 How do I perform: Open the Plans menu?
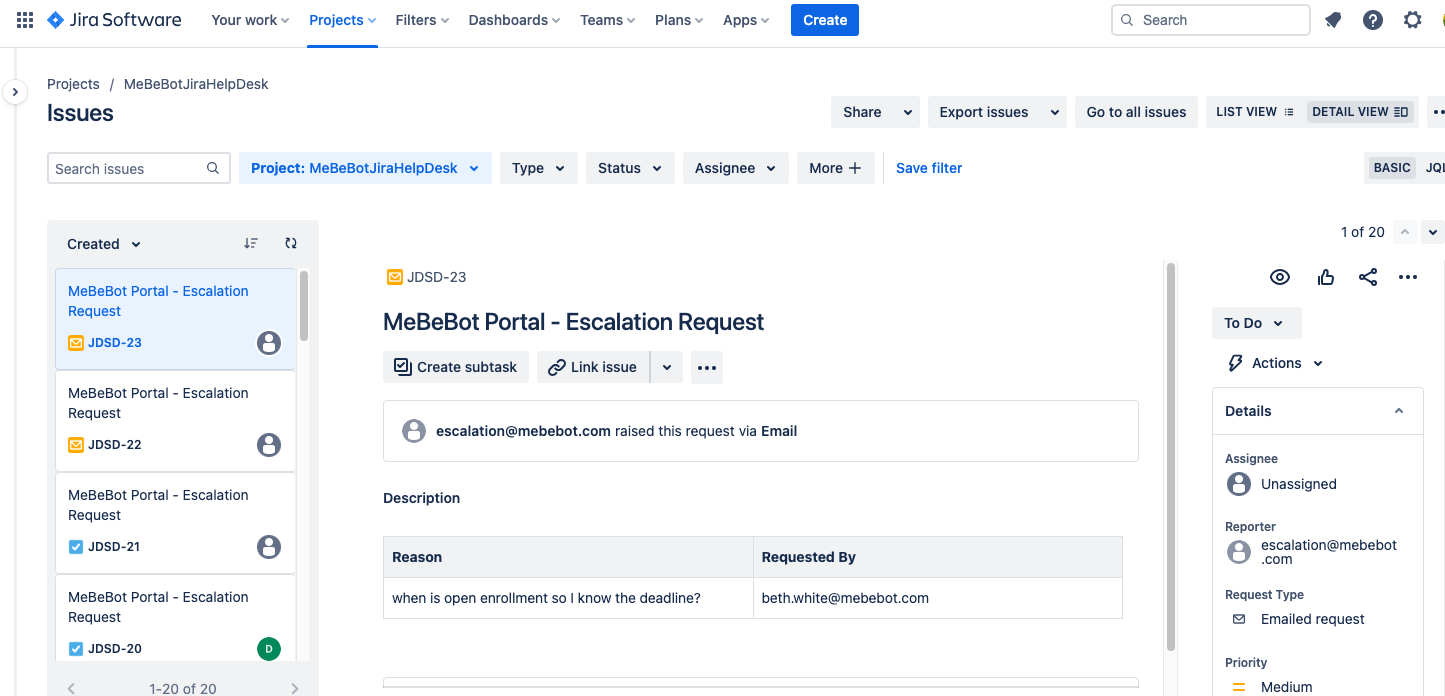679,20
